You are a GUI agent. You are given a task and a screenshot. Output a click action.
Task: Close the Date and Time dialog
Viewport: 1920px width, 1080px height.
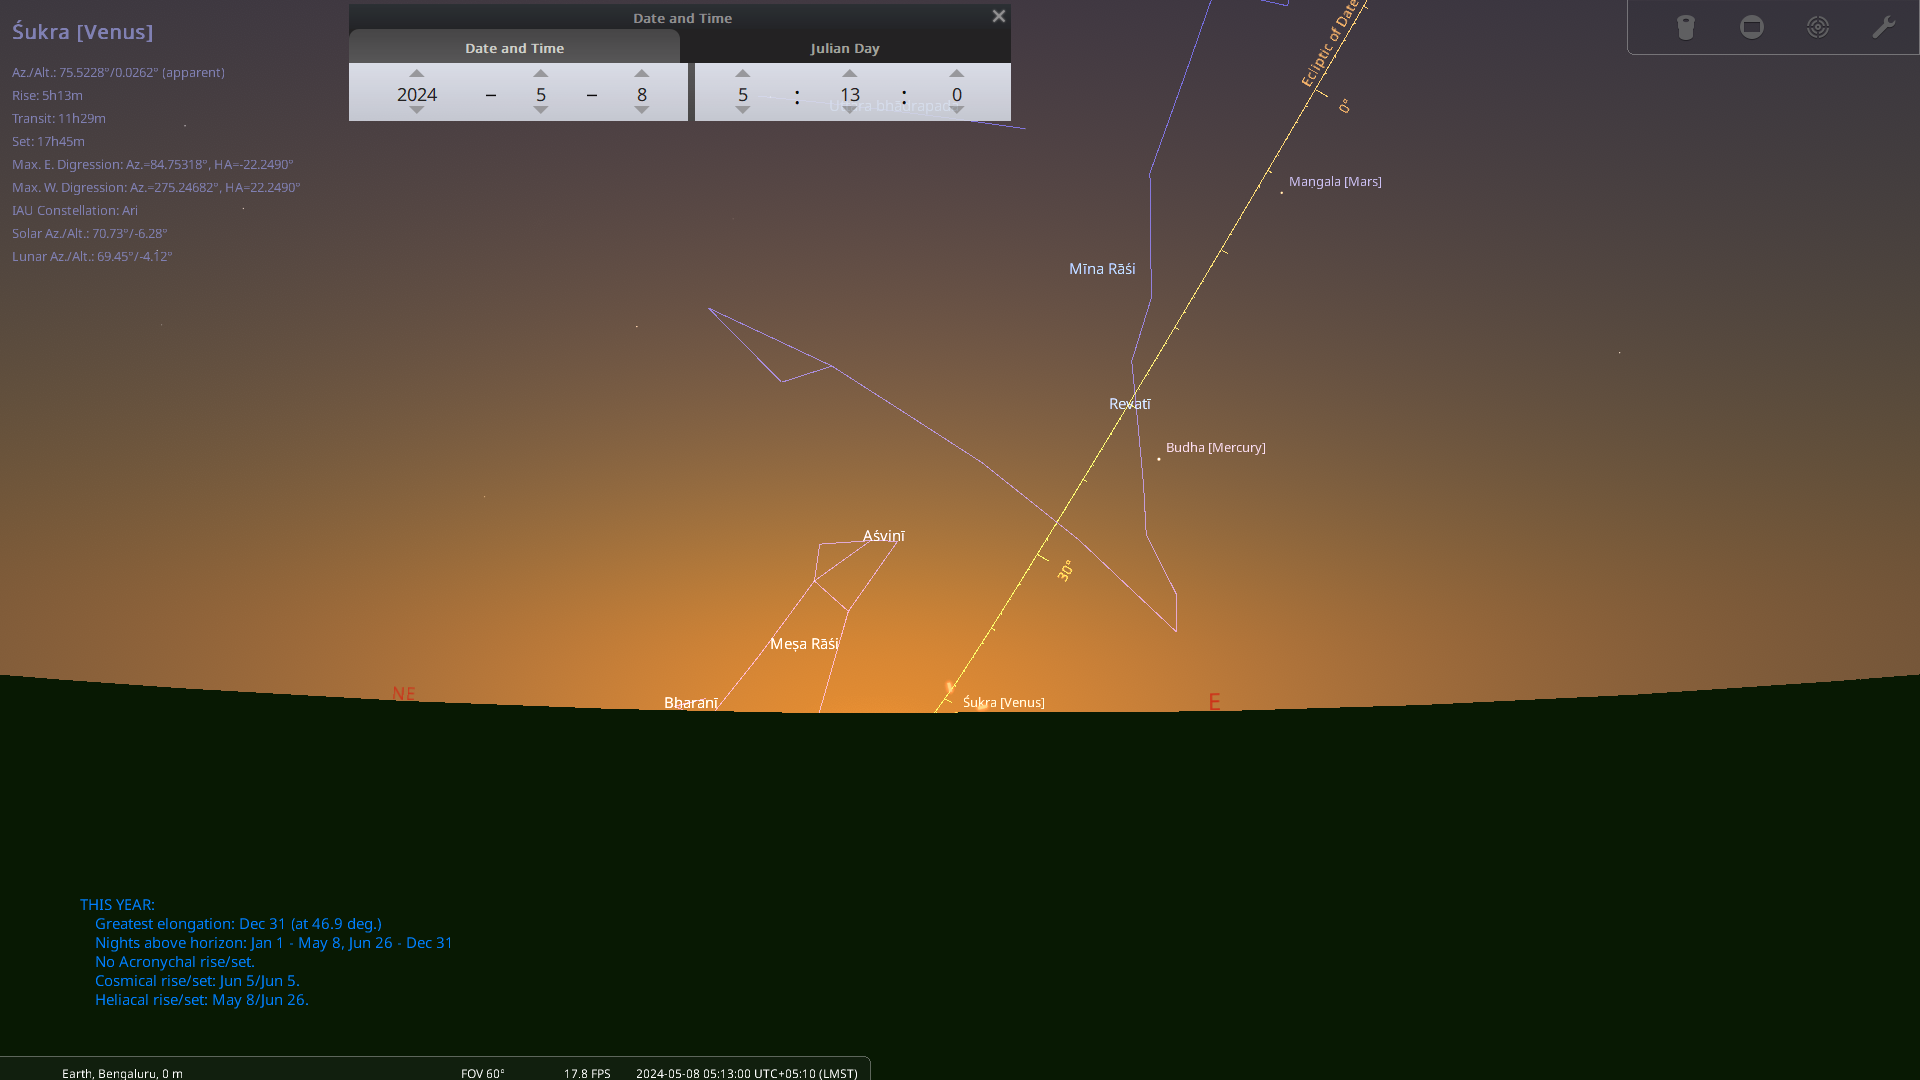[x=997, y=16]
